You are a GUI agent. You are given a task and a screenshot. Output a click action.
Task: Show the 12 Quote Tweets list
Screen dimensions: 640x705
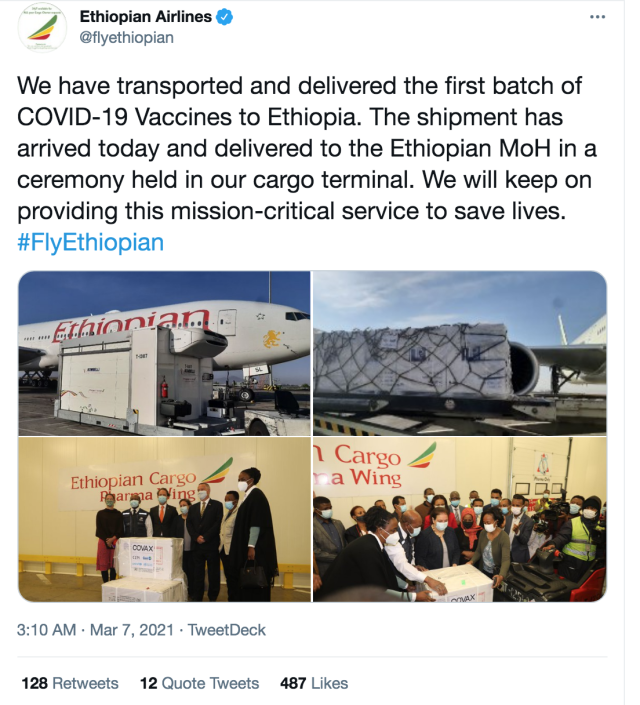point(200,683)
